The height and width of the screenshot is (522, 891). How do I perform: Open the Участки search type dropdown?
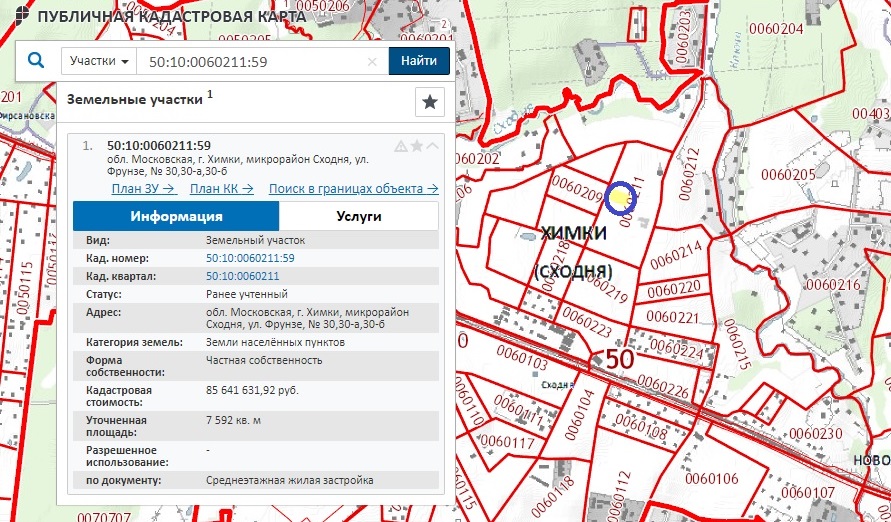point(100,61)
